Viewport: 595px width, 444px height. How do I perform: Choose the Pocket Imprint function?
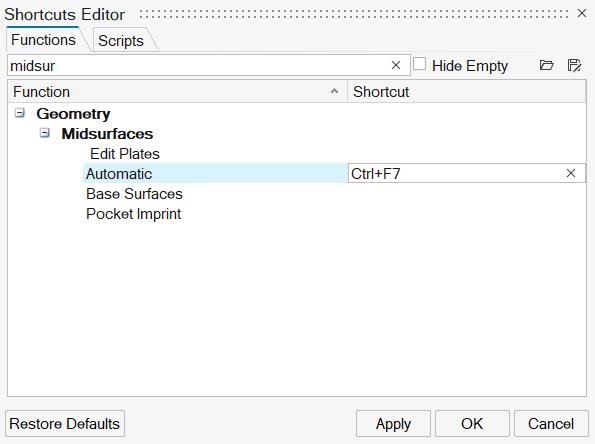(x=134, y=214)
